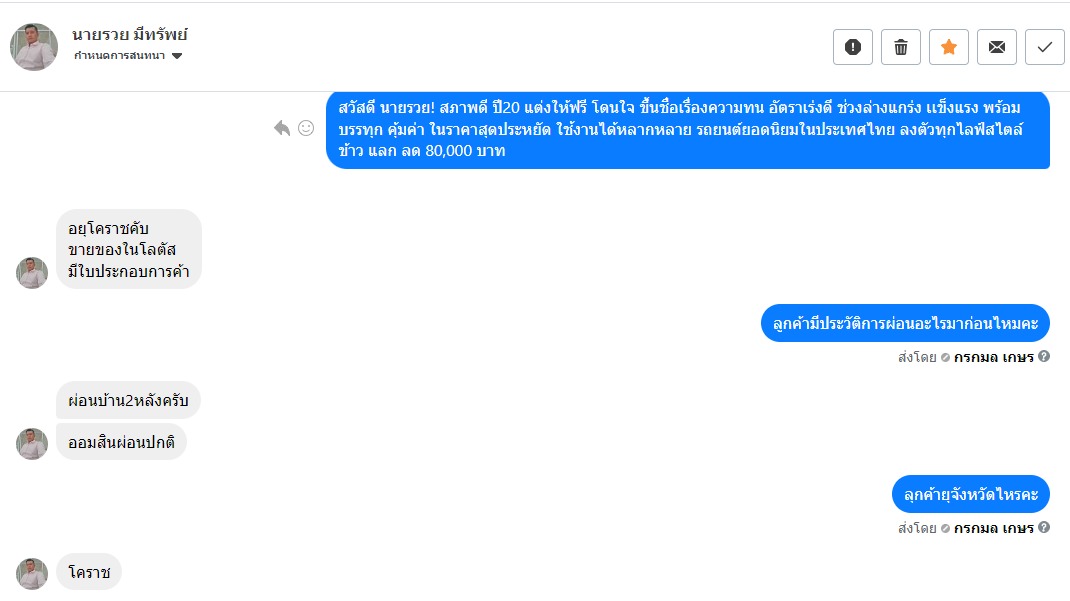Expand the กำหนดการสนทนา dropdown arrow
Viewport: 1070px width, 601px height.
(x=177, y=56)
